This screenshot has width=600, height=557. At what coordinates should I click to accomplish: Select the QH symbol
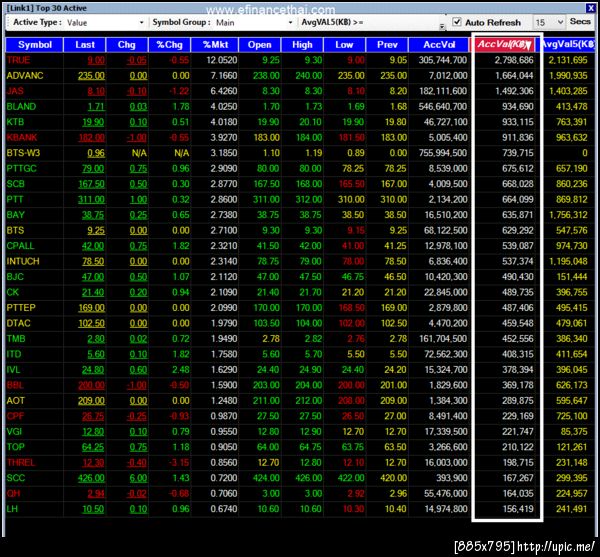pos(13,493)
